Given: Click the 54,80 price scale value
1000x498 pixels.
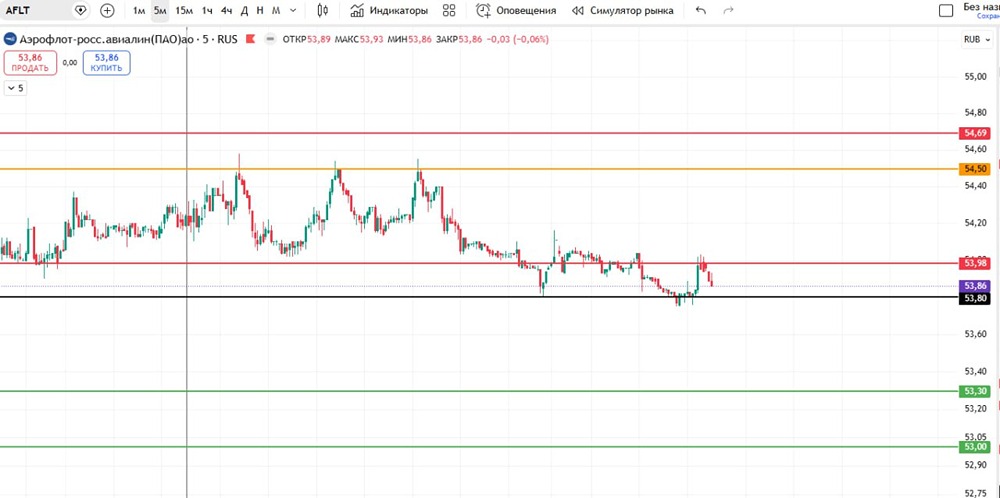Looking at the screenshot, I should pos(976,113).
